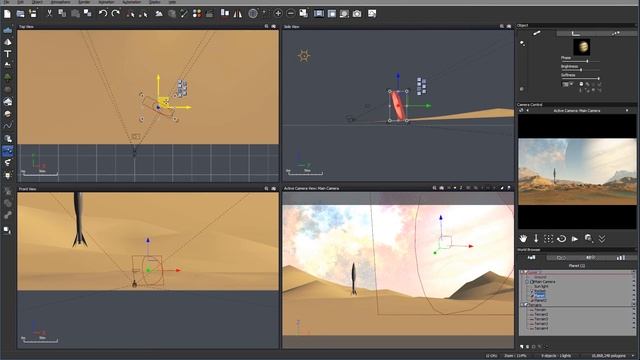This screenshot has height=360, width=640.
Task: Click the dotted frame icon in Camera Control
Action: tap(549, 239)
